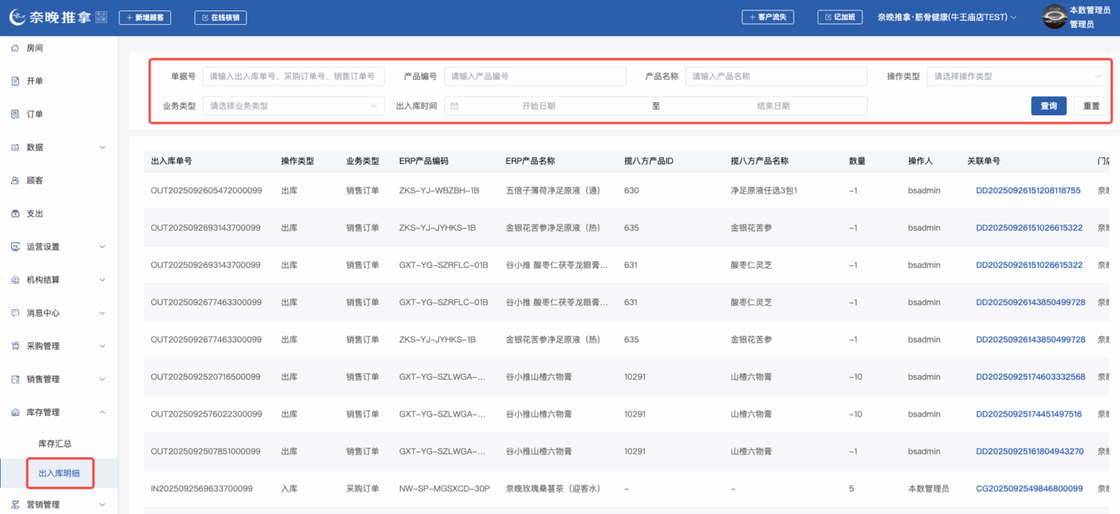The width and height of the screenshot is (1120, 514).
Task: Click the 重置 button
Action: (1091, 106)
